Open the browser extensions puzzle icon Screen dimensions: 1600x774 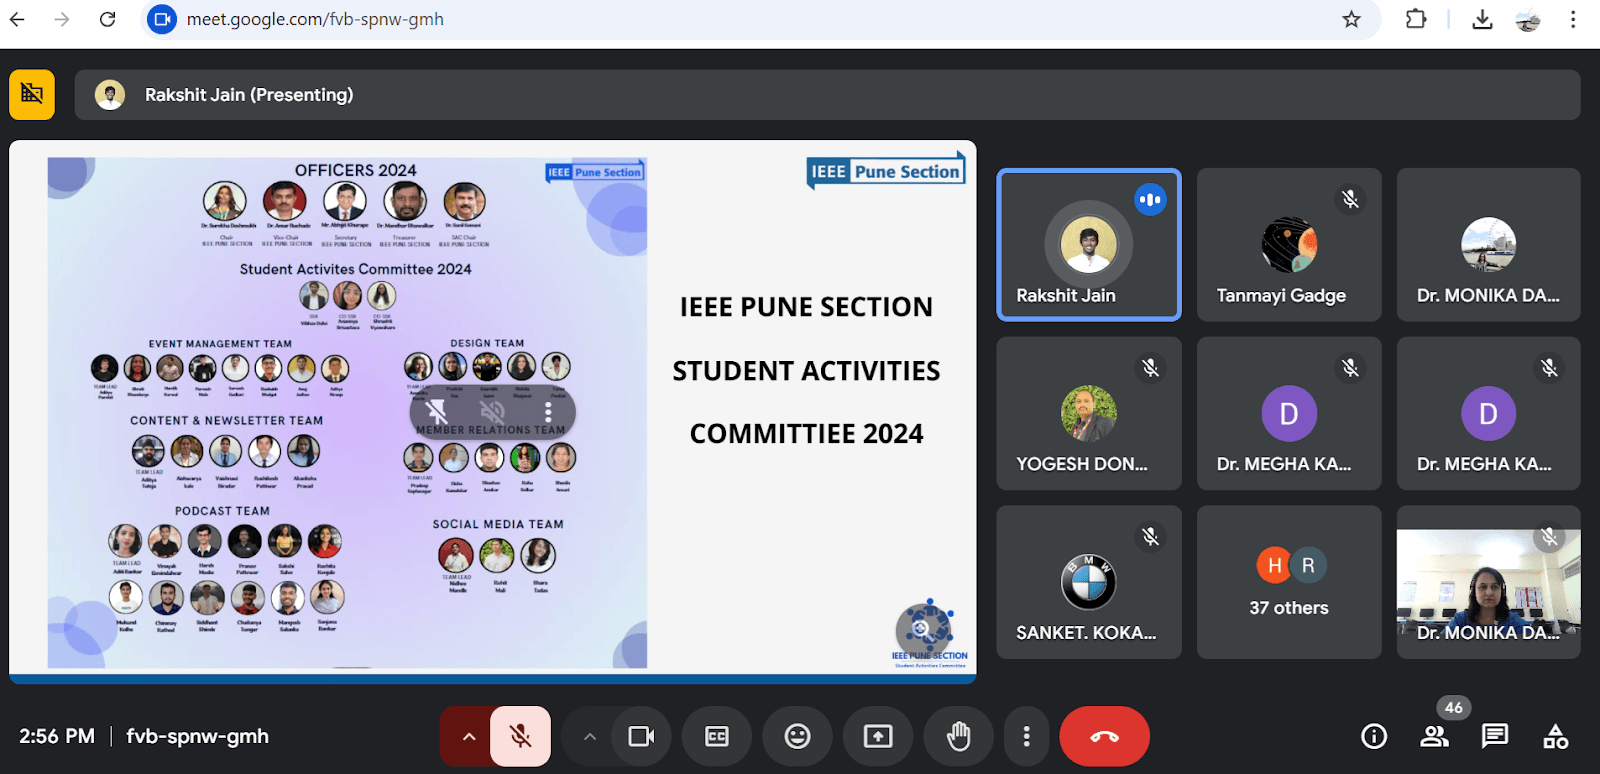[1416, 19]
